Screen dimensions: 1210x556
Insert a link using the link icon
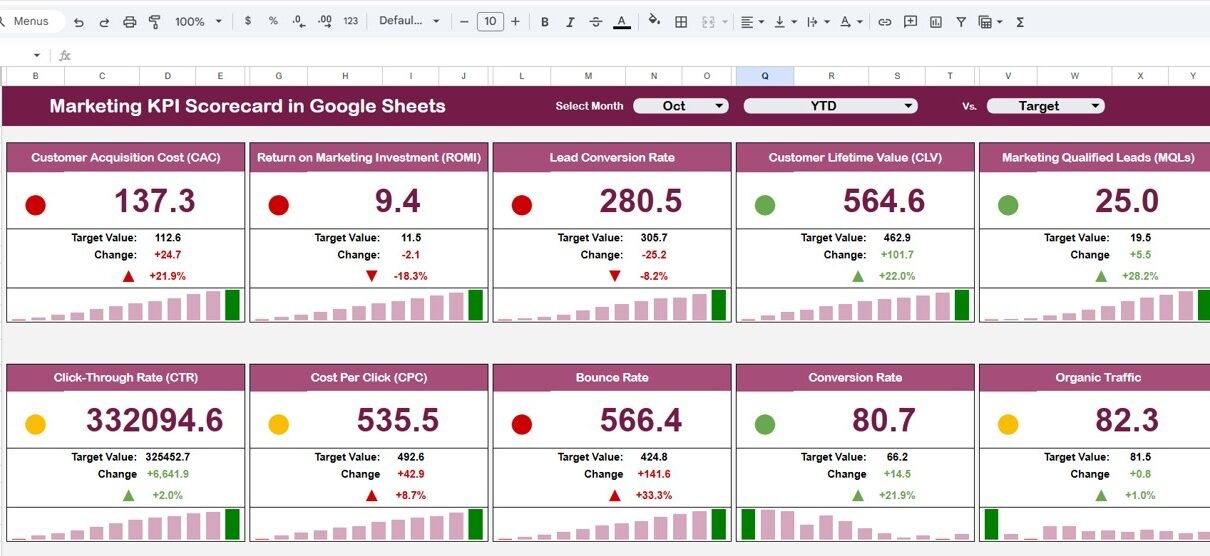point(884,22)
